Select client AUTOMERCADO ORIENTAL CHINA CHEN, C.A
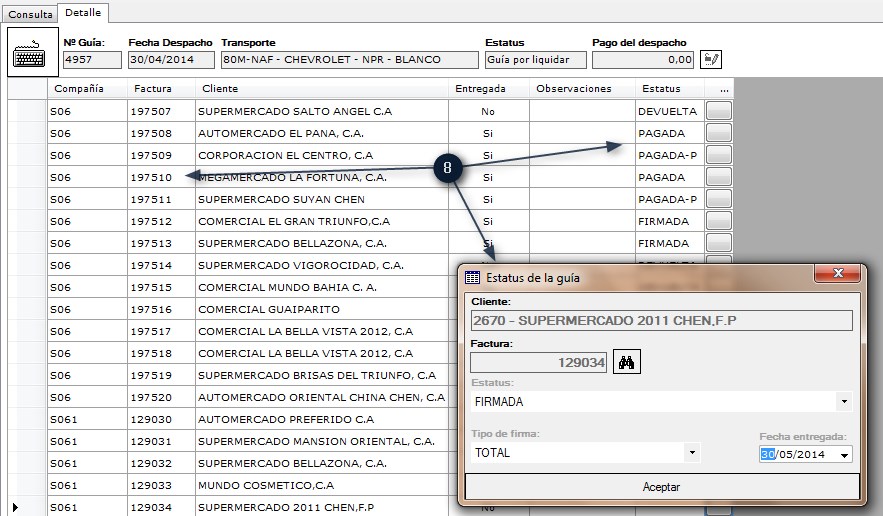Viewport: 883px width, 516px height. (322, 397)
